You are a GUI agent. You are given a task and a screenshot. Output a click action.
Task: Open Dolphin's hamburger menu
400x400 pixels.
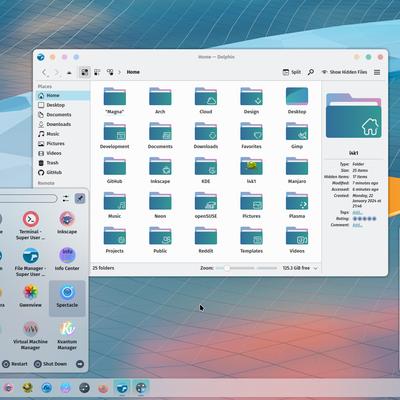377,72
